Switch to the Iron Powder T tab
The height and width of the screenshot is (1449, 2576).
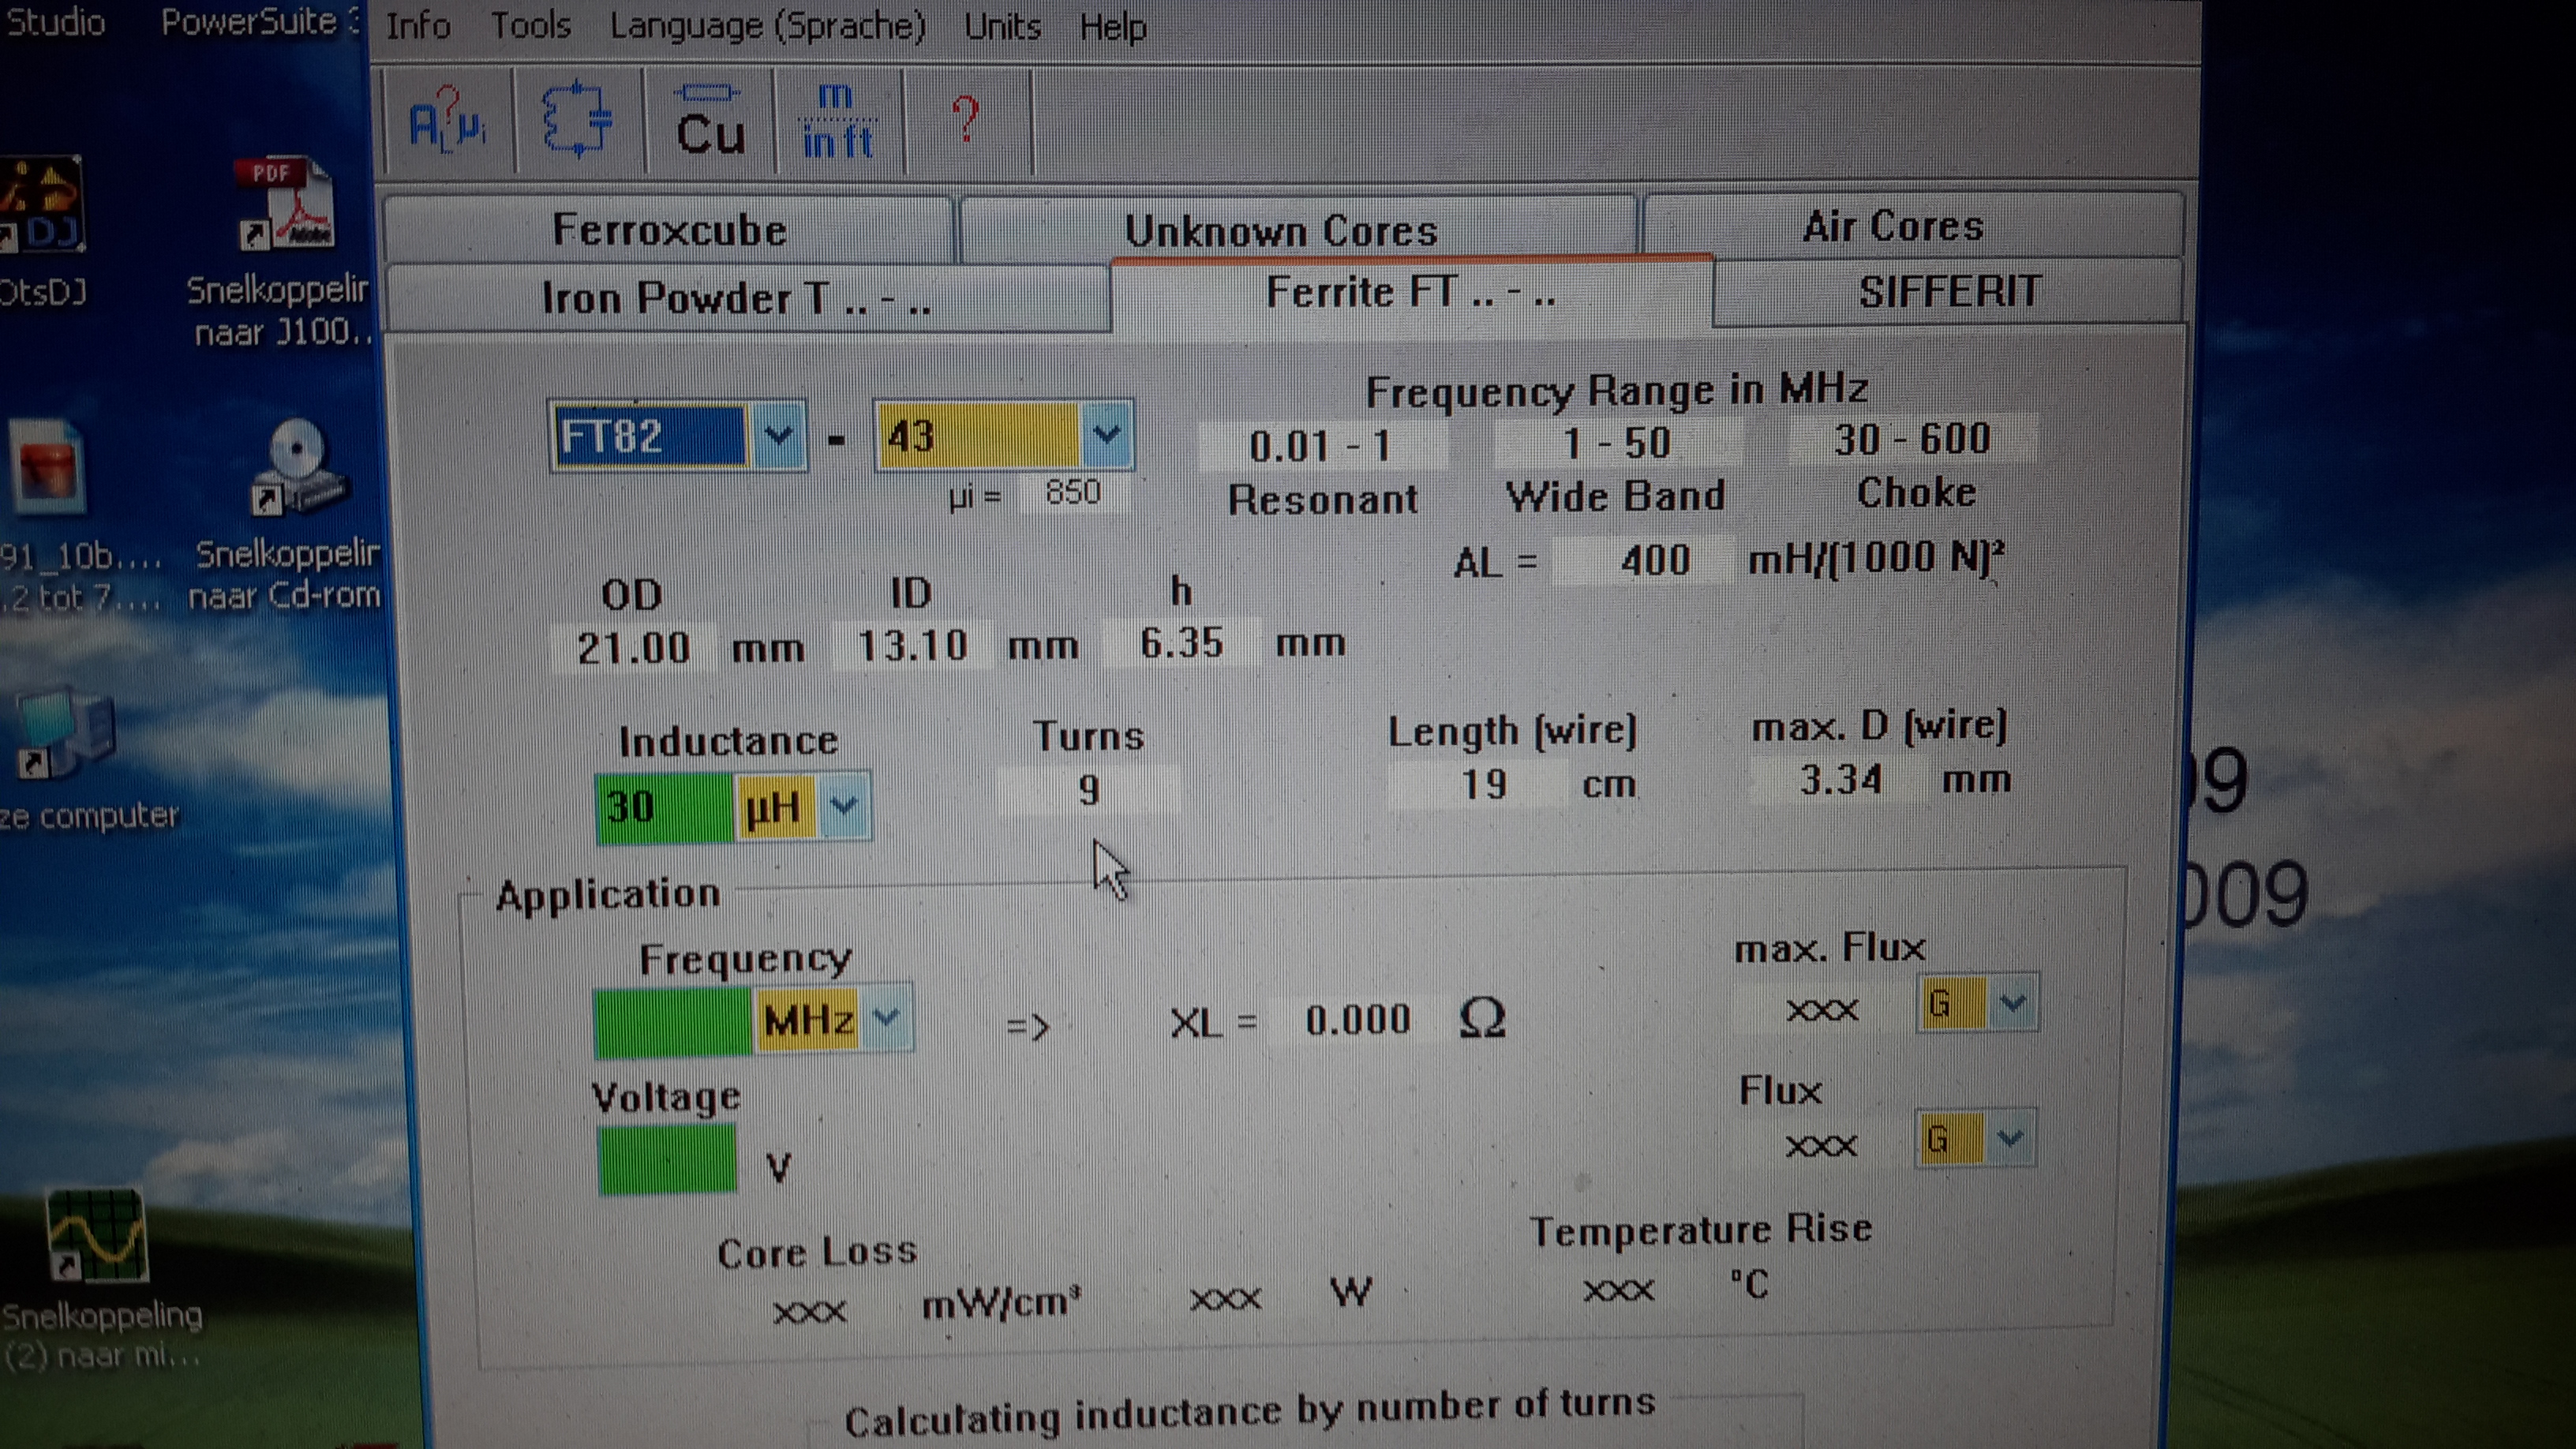coord(736,298)
